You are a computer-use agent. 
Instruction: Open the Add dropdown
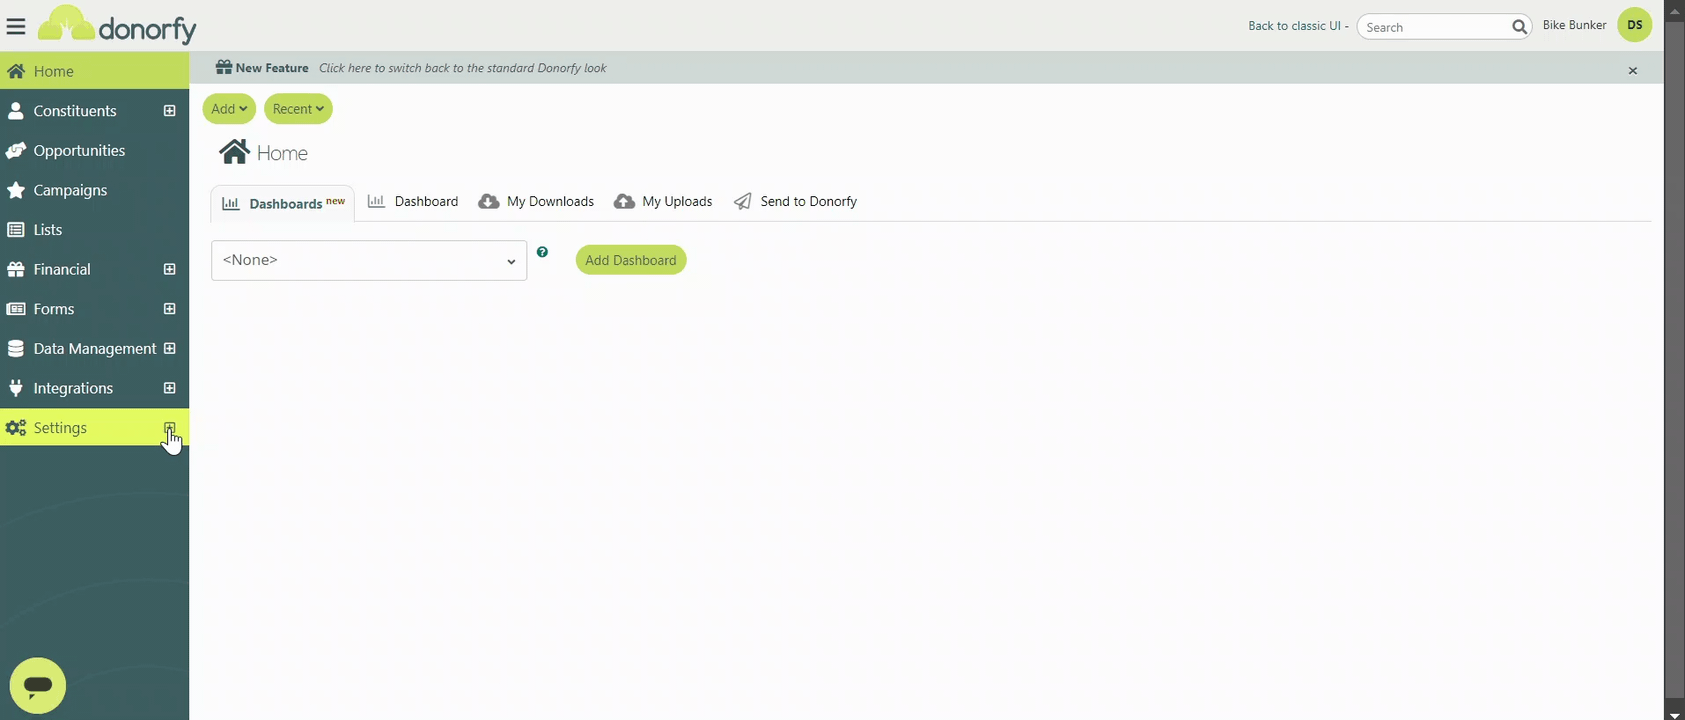(229, 109)
